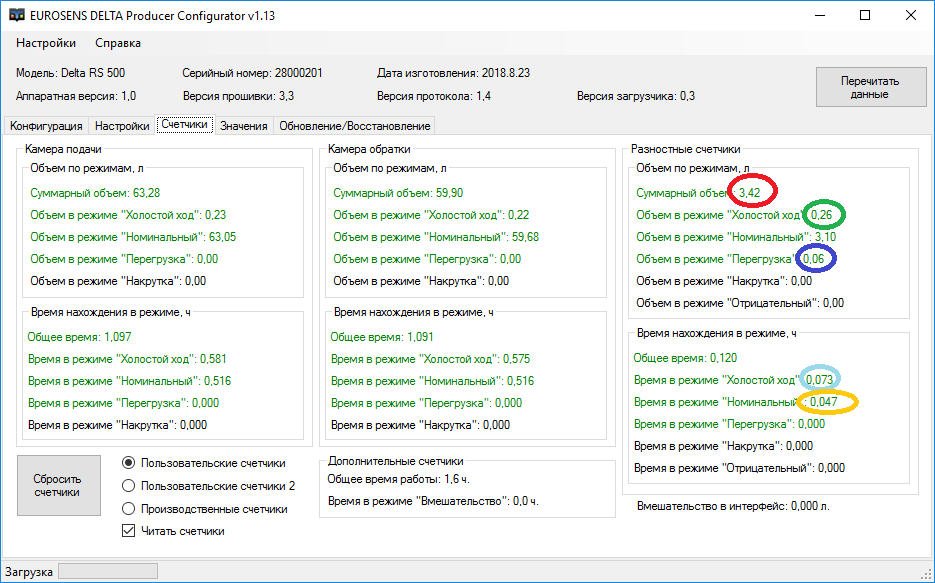Choose the Пользовательские счетчики 2 option

coord(128,486)
